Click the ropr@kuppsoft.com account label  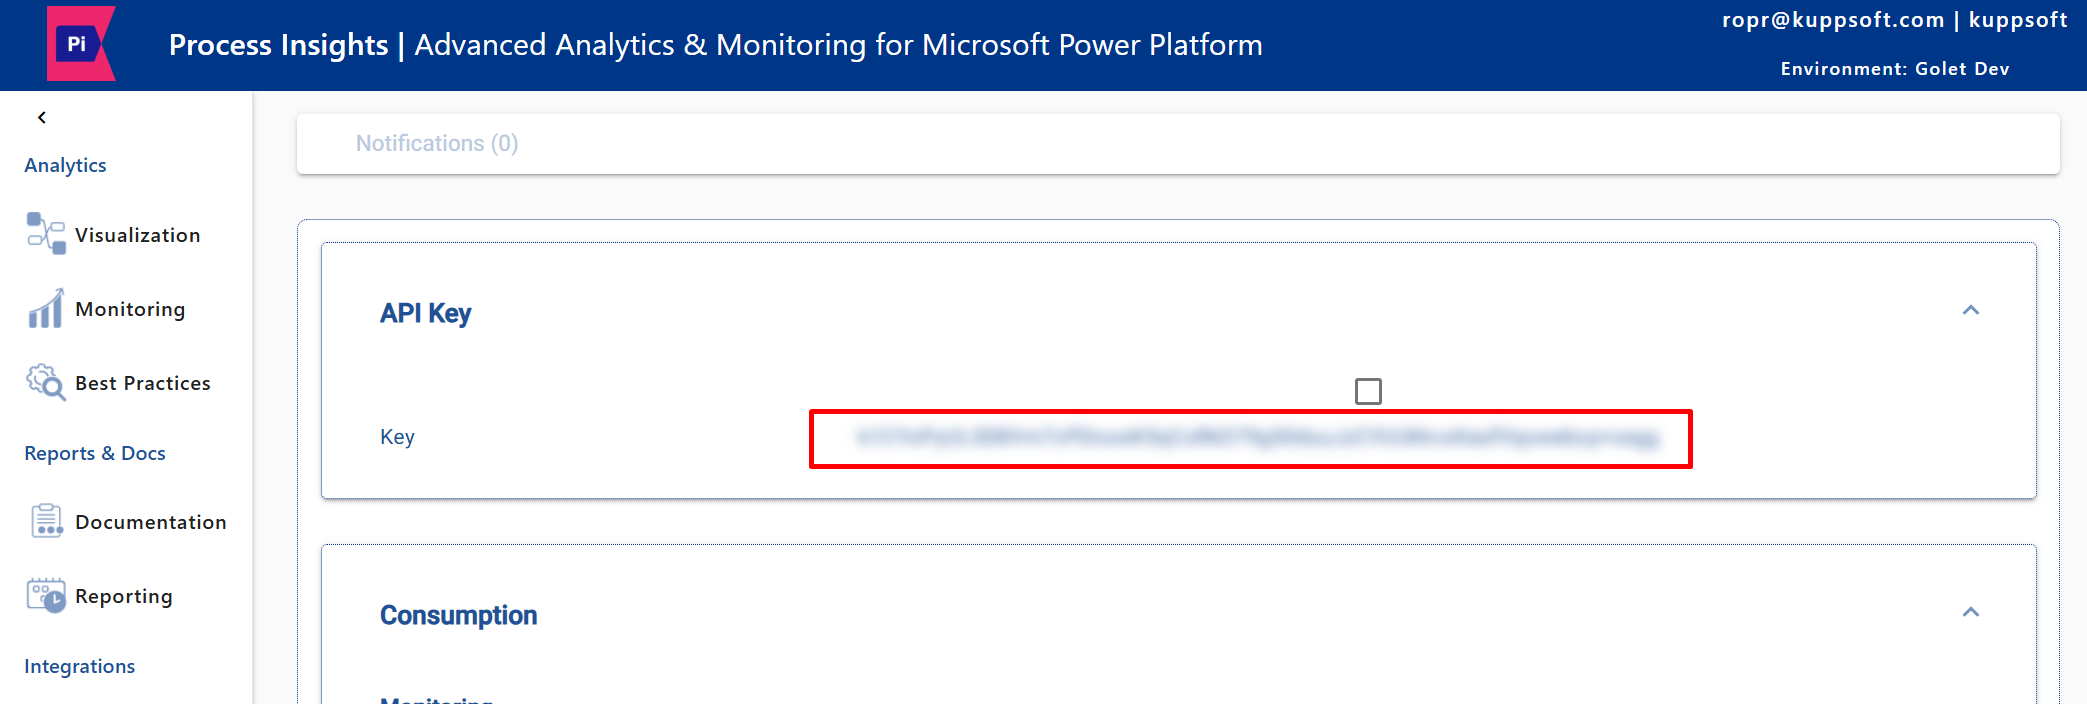(1833, 20)
